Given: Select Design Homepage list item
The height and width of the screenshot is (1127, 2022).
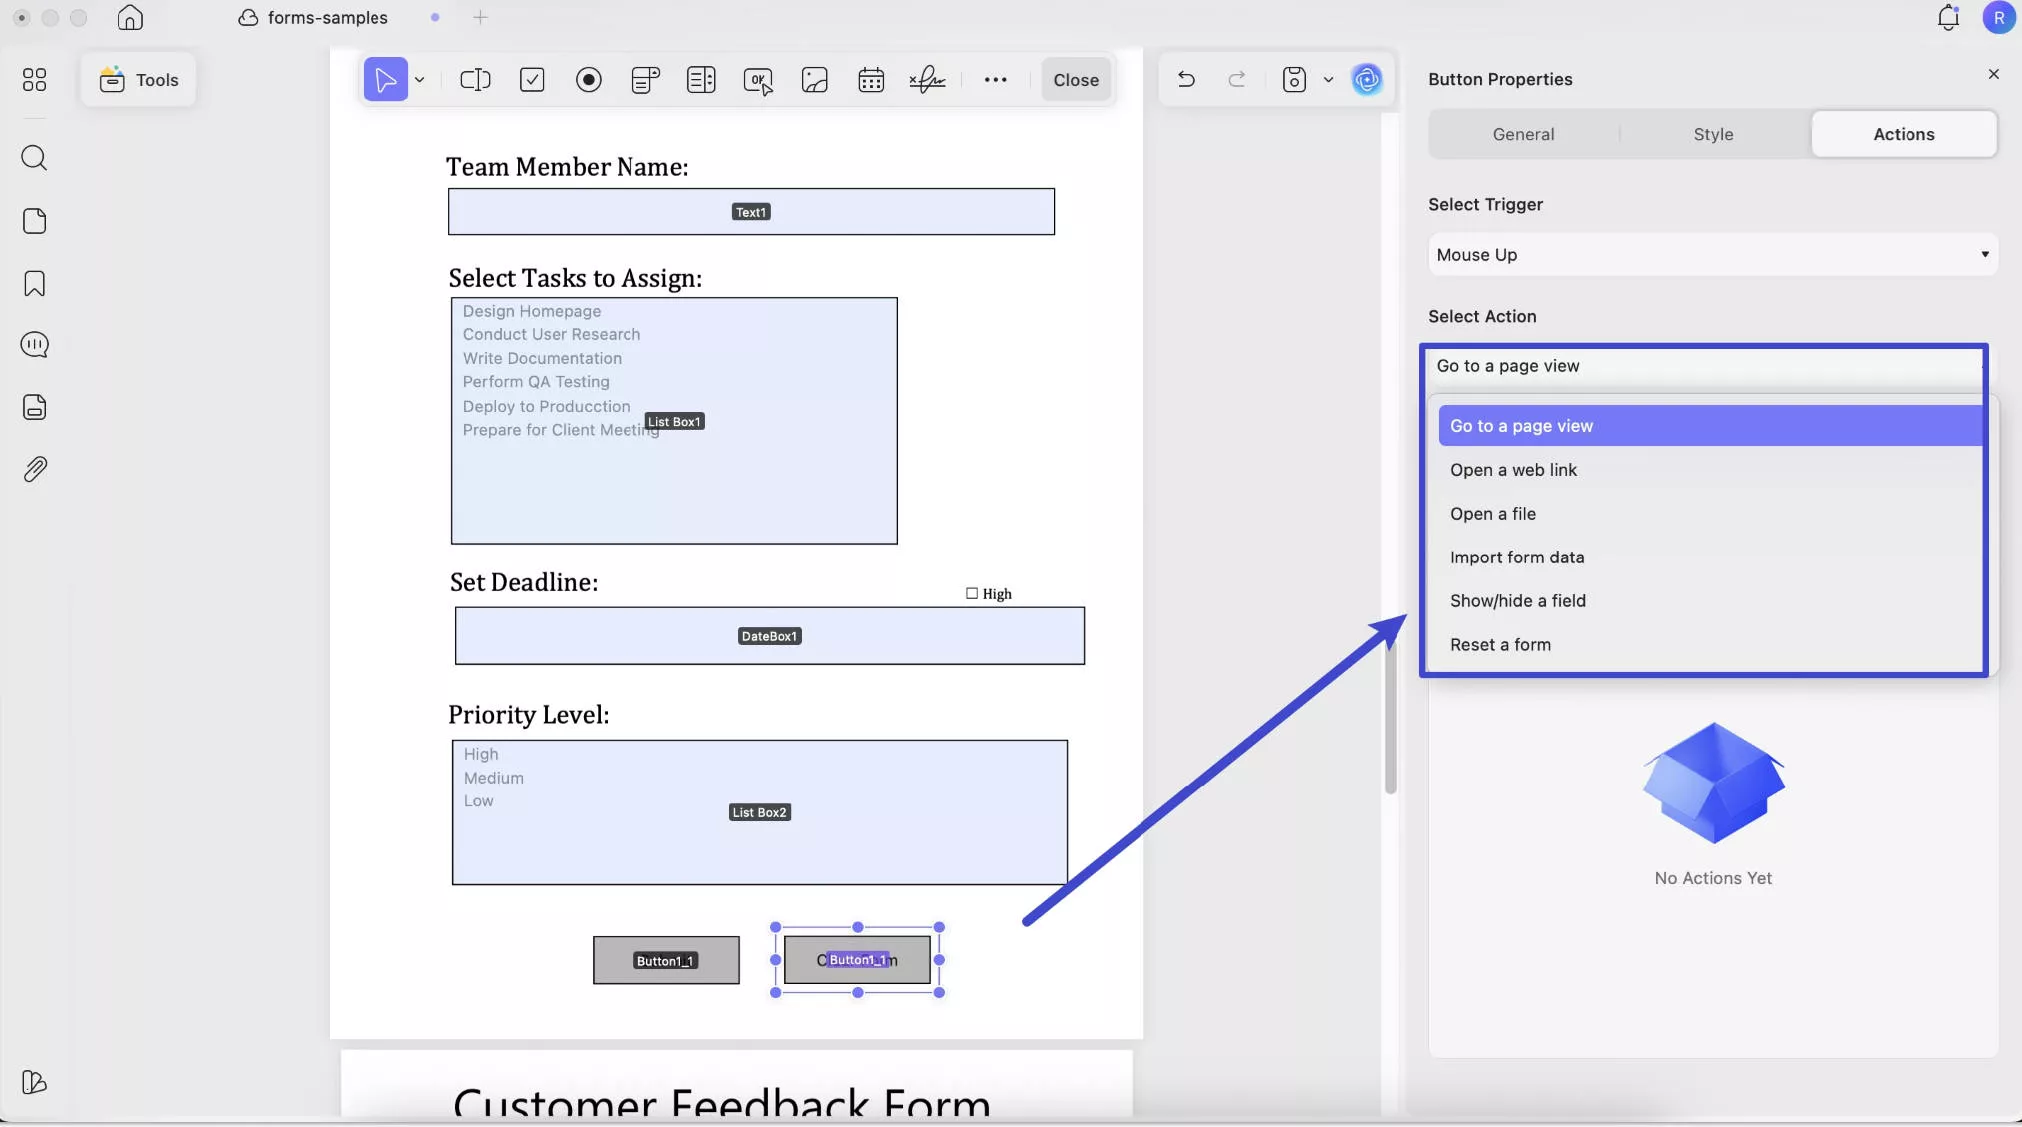Looking at the screenshot, I should pos(532,311).
